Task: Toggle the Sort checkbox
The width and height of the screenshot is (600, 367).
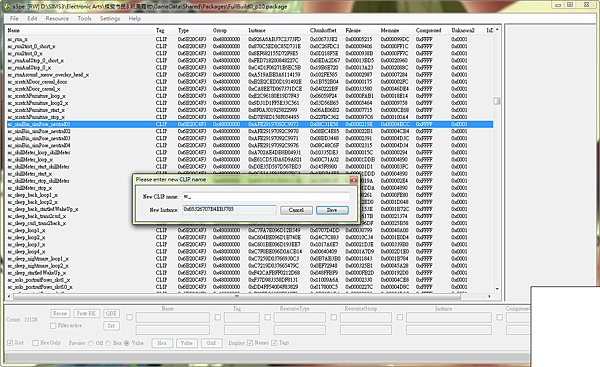Action: tap(10, 343)
